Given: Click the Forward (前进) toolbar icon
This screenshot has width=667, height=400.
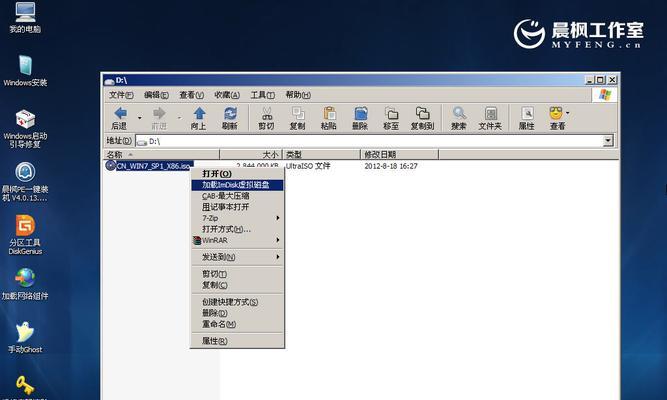Looking at the screenshot, I should [x=159, y=113].
